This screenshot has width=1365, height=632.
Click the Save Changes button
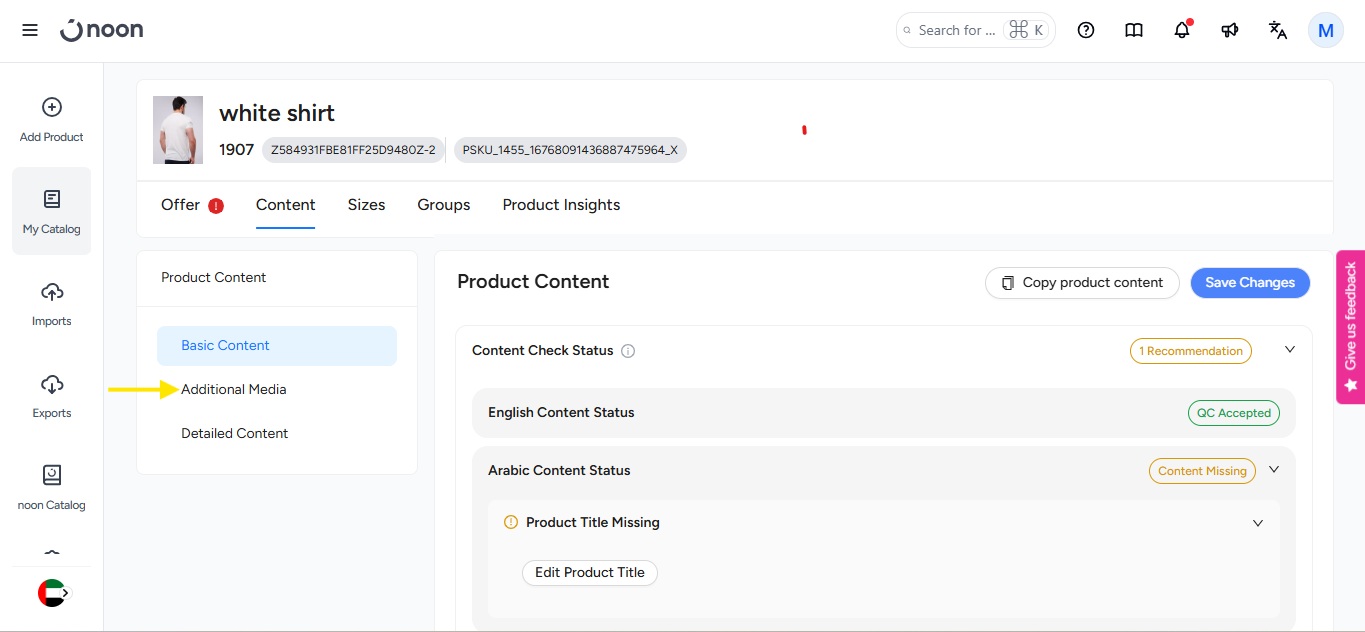(x=1250, y=283)
